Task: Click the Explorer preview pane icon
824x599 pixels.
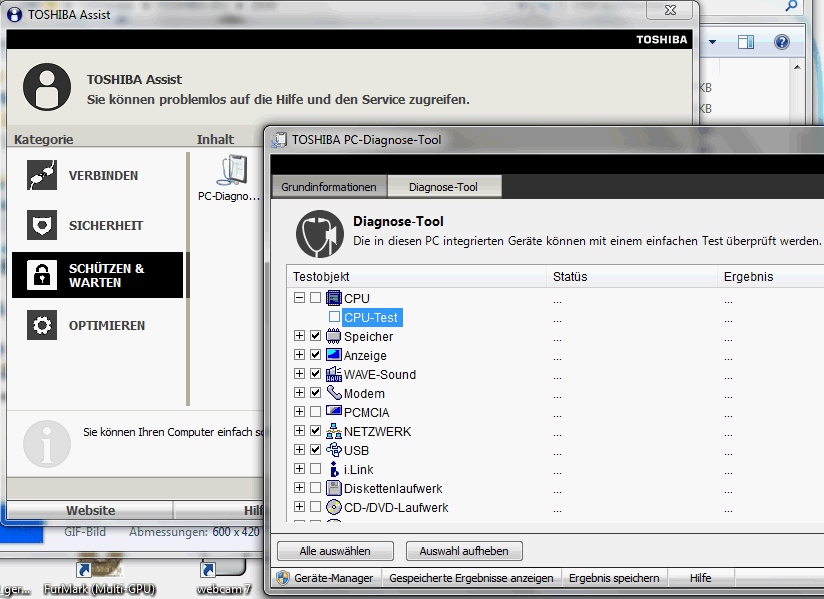Action: click(x=746, y=42)
